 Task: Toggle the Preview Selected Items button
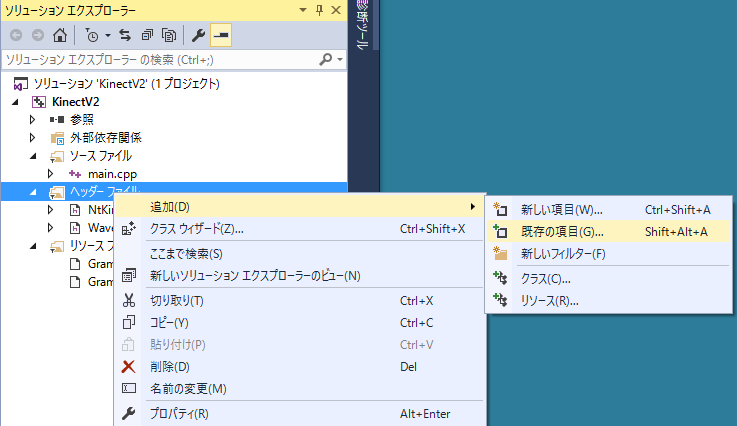click(220, 35)
